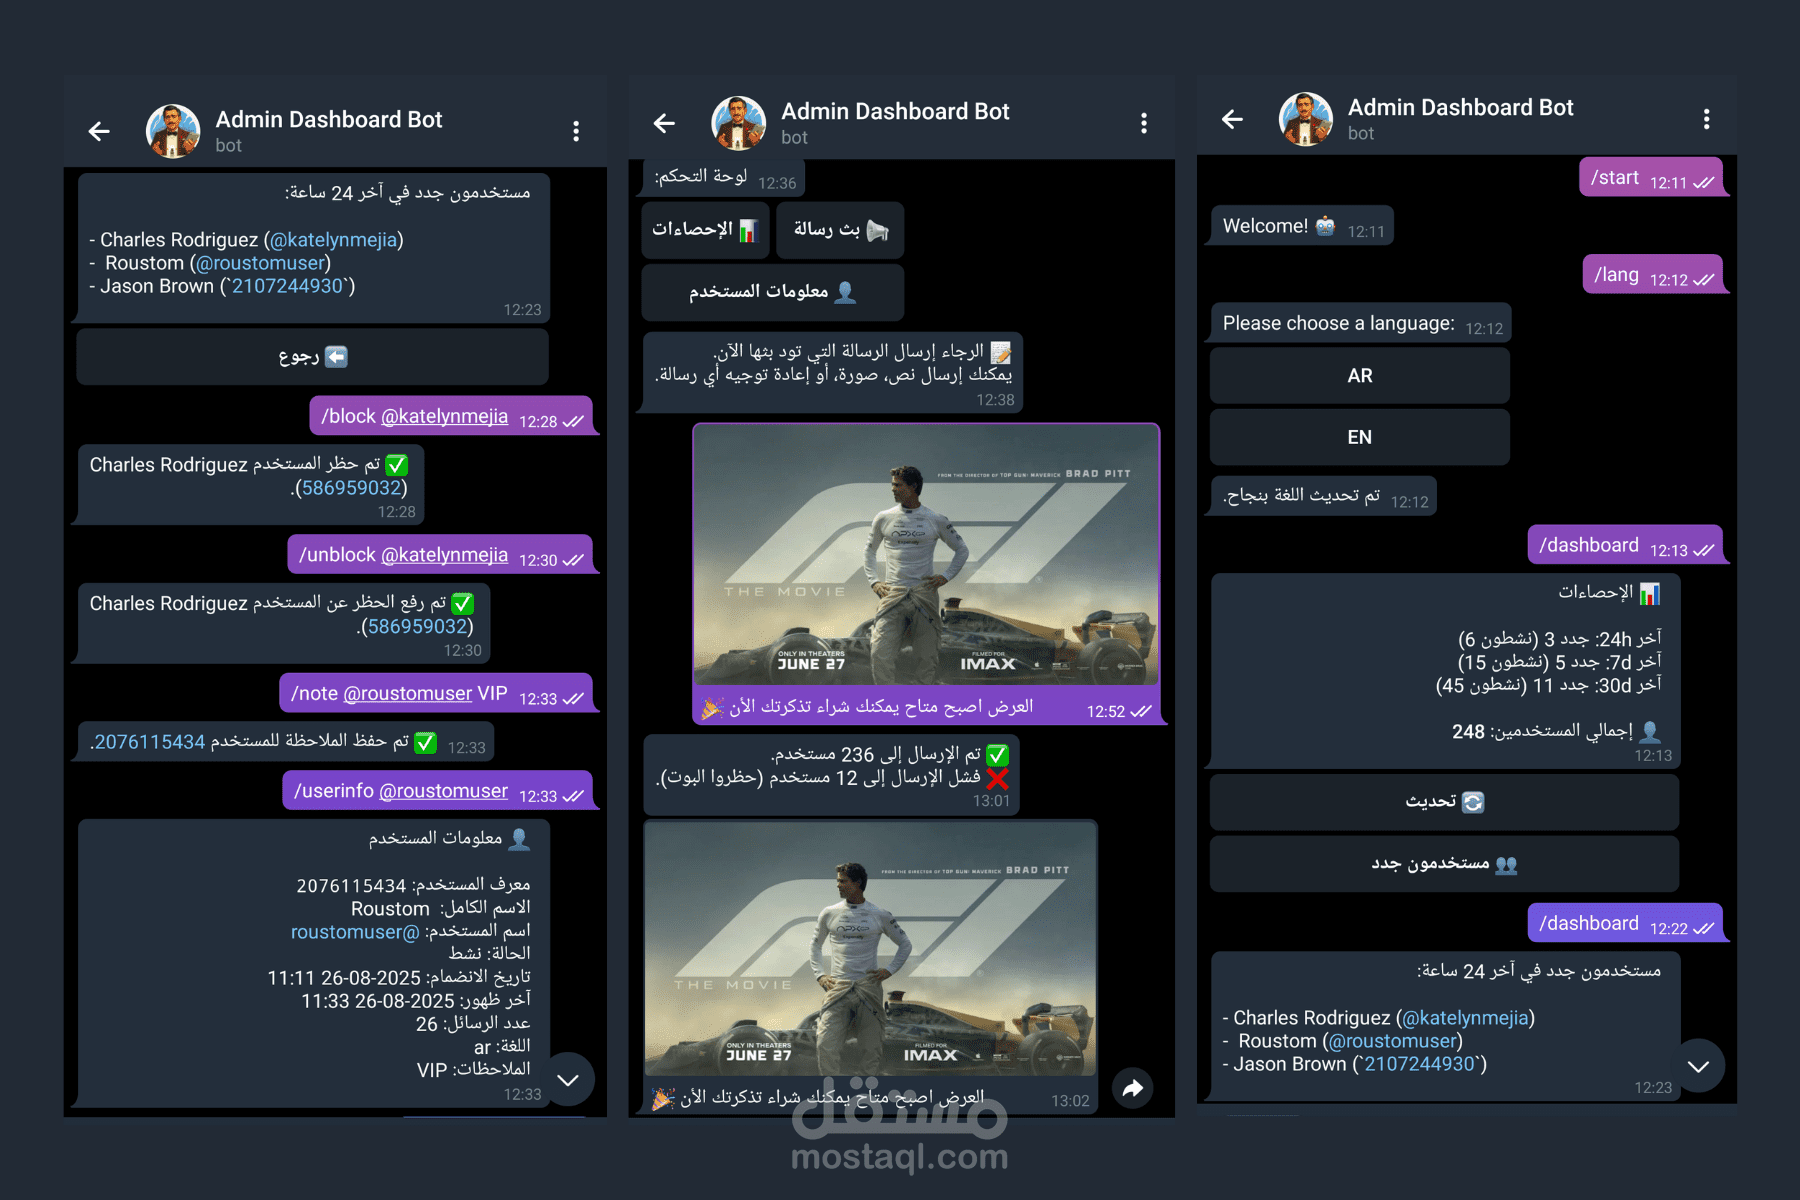This screenshot has height=1200, width=1800.
Task: Choose the AR language button
Action: [x=1359, y=376]
